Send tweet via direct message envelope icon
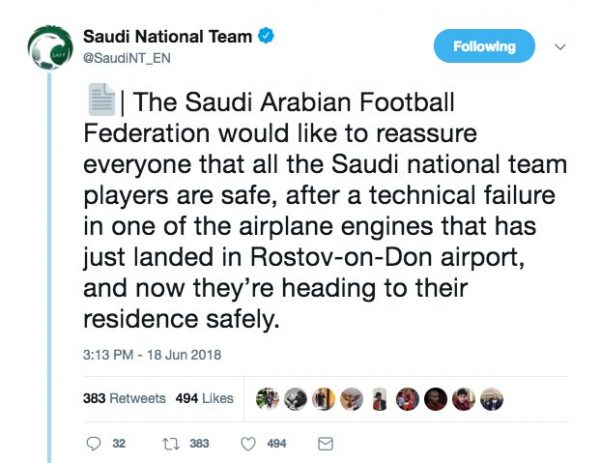 pyautogui.click(x=324, y=443)
